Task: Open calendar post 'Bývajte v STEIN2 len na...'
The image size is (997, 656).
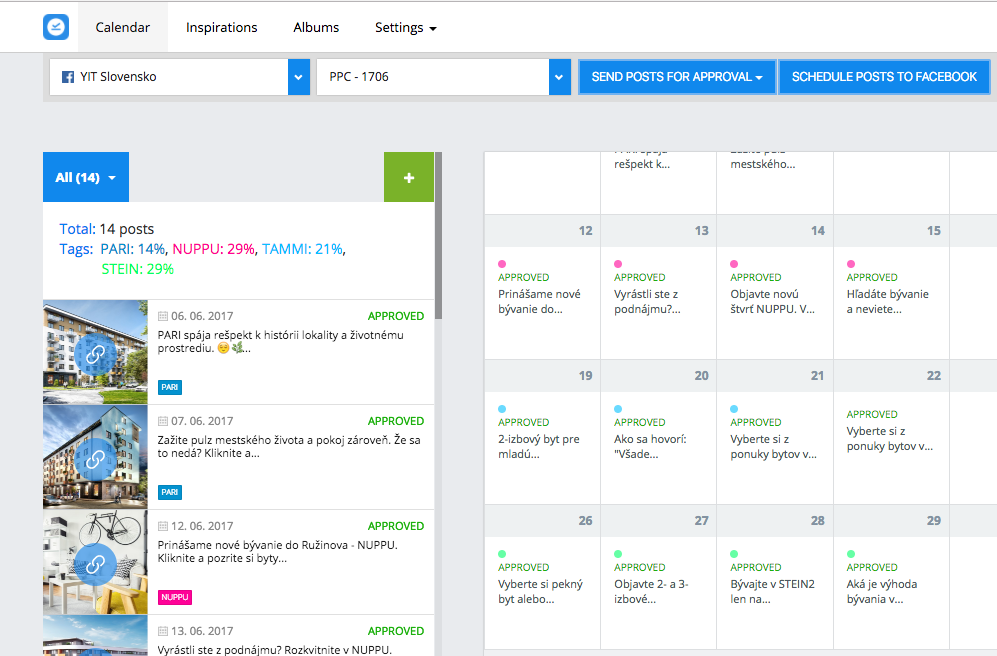Action: pos(772,592)
